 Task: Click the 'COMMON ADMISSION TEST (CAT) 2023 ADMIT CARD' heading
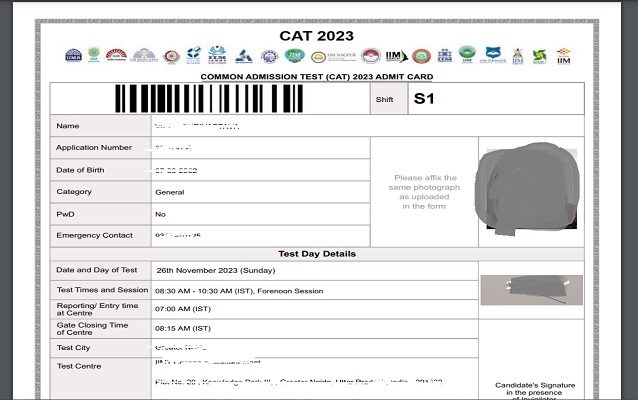click(317, 77)
